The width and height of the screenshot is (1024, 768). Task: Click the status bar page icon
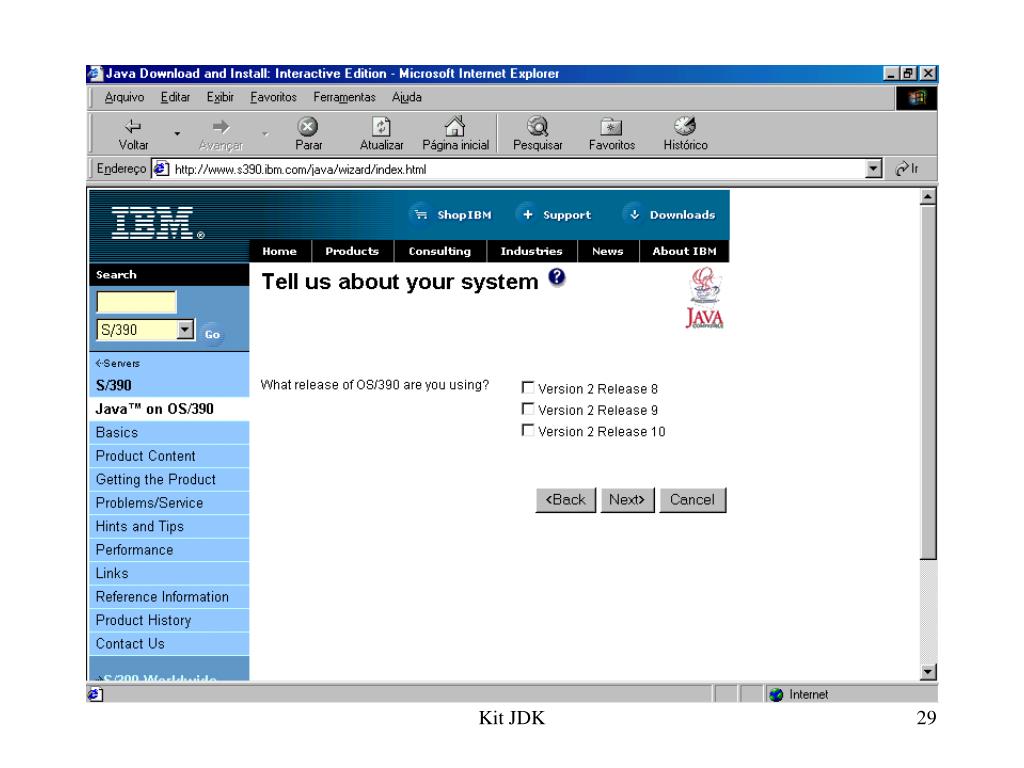click(95, 694)
